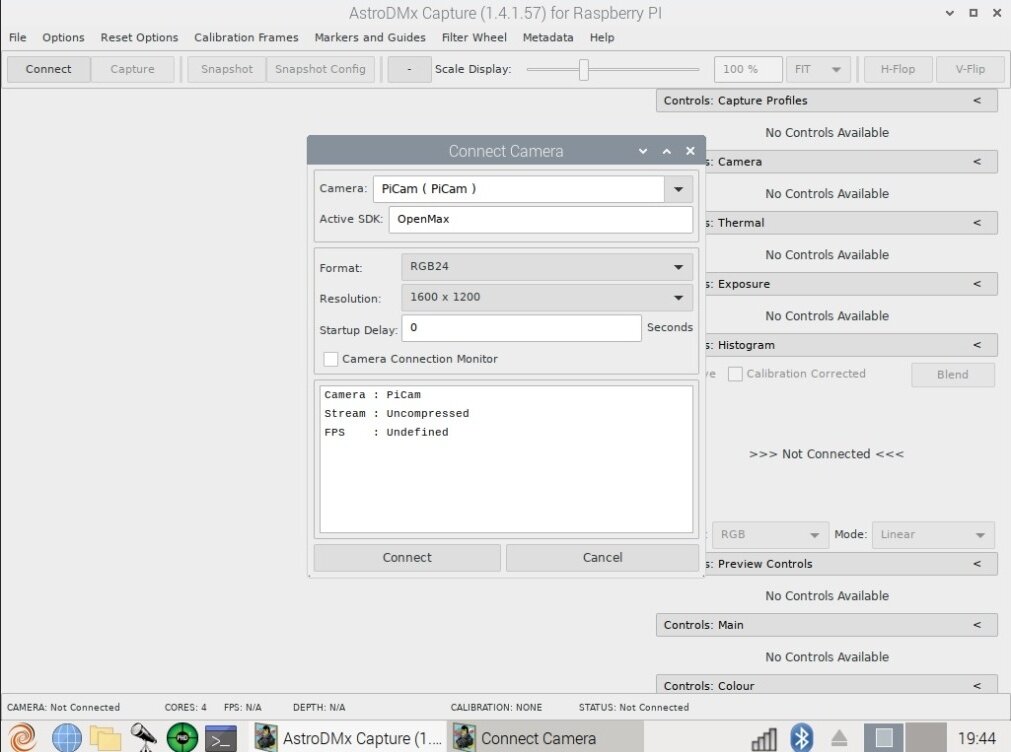The image size is (1011, 752).
Task: Open Snapshot Config from toolbar
Action: (320, 69)
